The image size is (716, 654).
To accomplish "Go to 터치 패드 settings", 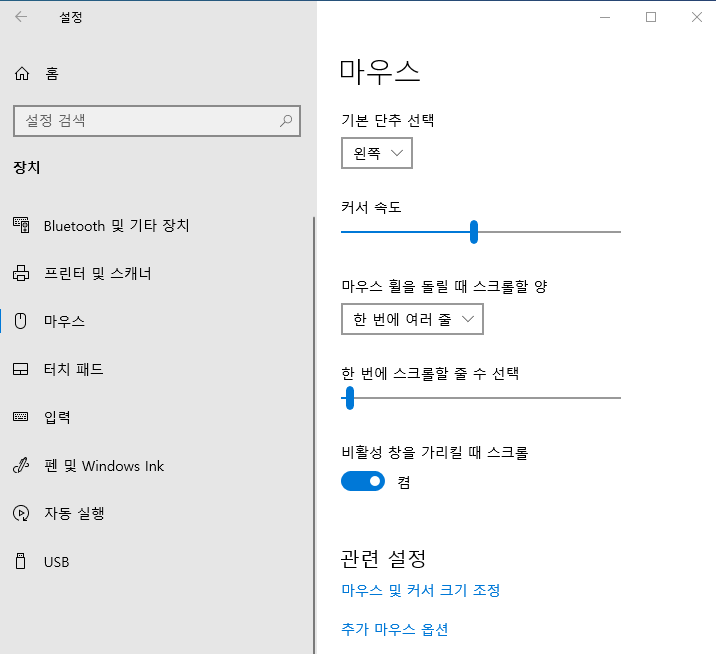I will (x=157, y=369).
